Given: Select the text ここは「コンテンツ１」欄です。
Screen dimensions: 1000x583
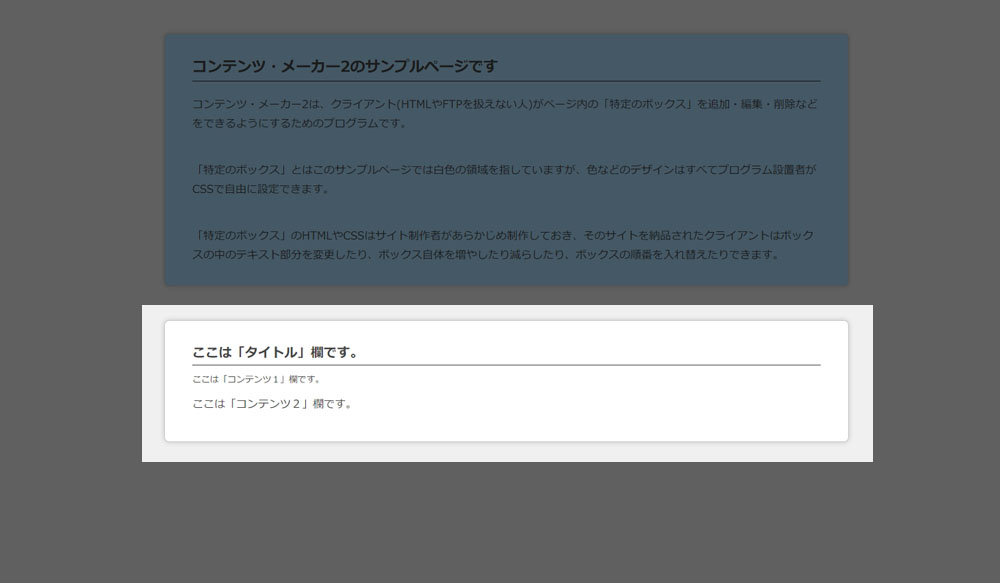Looking at the screenshot, I should coord(257,379).
